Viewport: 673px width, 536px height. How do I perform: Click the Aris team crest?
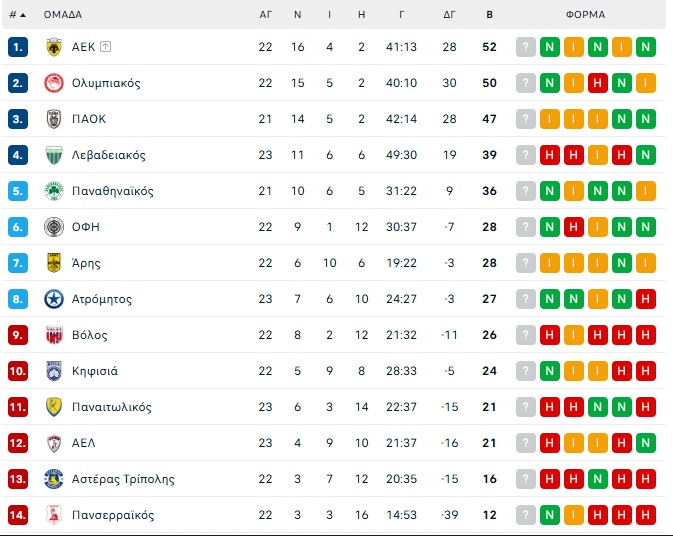[x=54, y=263]
